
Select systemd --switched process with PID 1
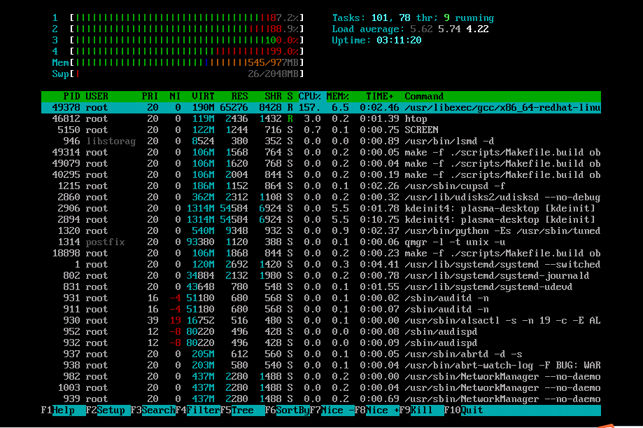(x=321, y=264)
